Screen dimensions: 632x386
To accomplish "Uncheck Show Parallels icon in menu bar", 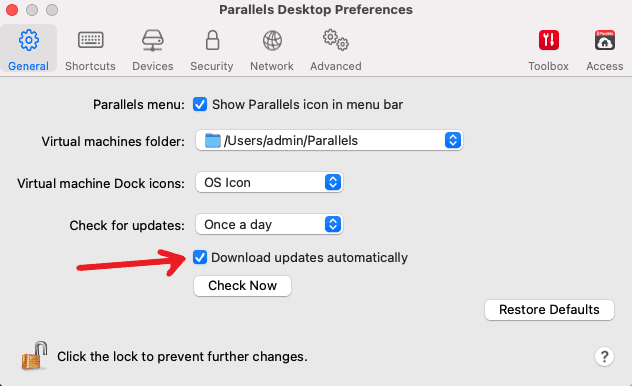I will pyautogui.click(x=200, y=104).
